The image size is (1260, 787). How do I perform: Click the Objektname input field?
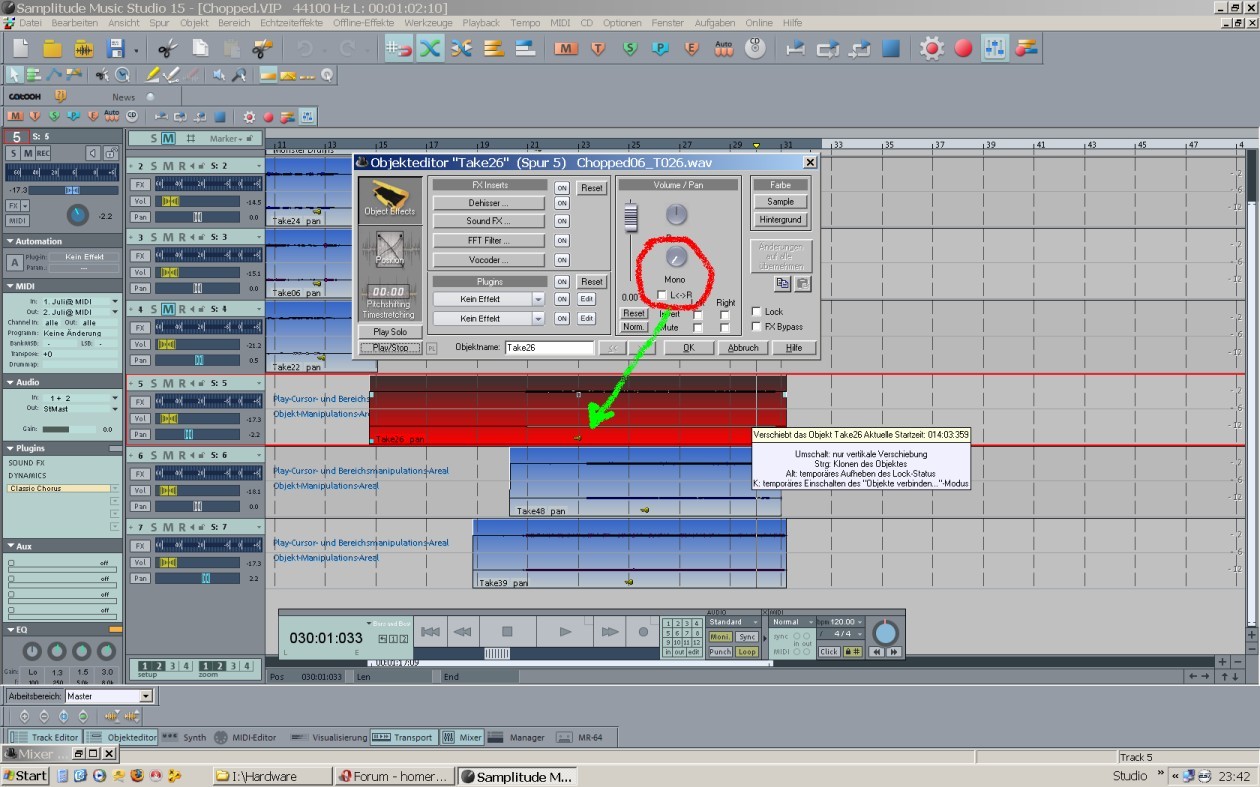(549, 348)
